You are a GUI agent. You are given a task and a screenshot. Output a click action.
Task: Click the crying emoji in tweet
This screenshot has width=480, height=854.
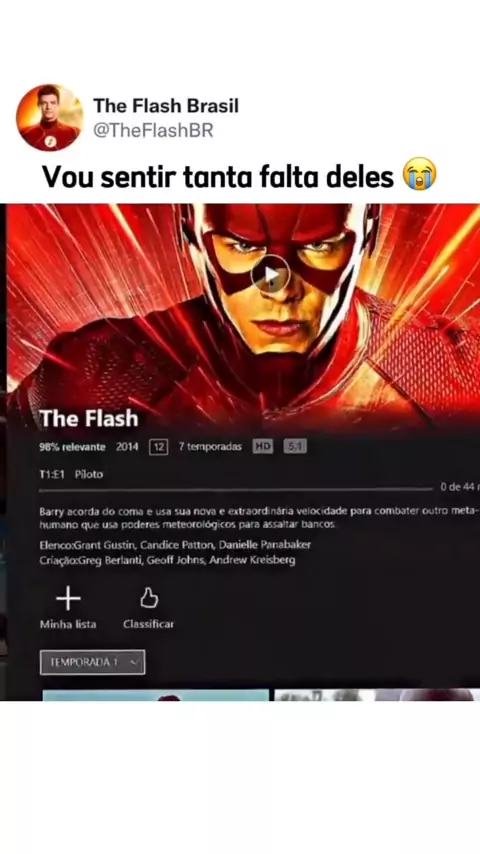(420, 174)
